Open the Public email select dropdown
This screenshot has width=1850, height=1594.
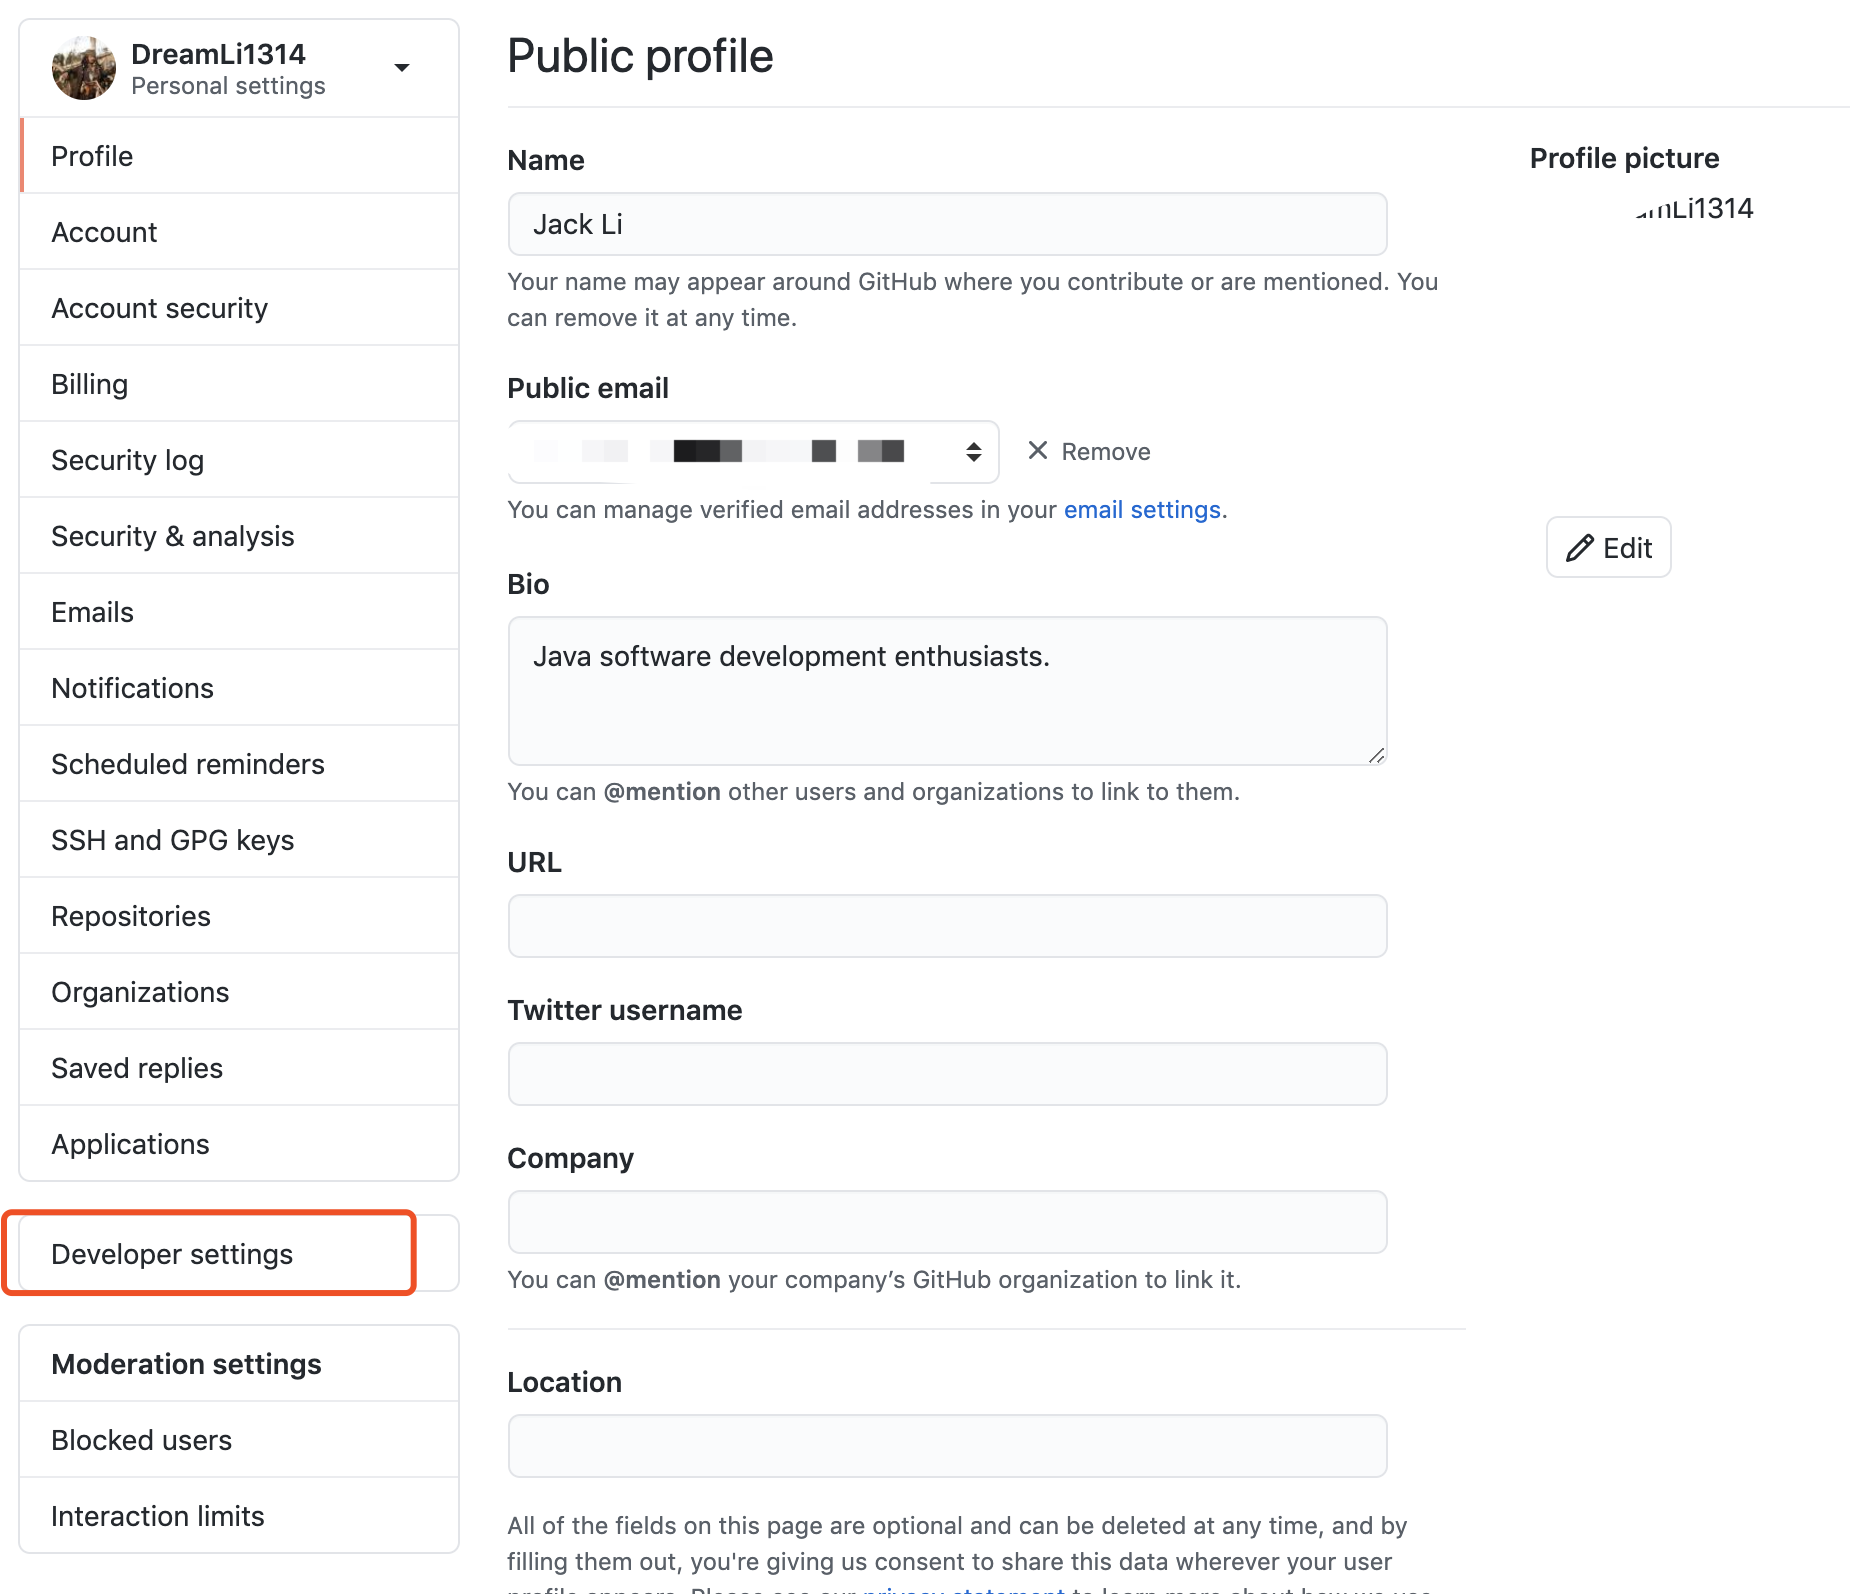pyautogui.click(x=753, y=452)
